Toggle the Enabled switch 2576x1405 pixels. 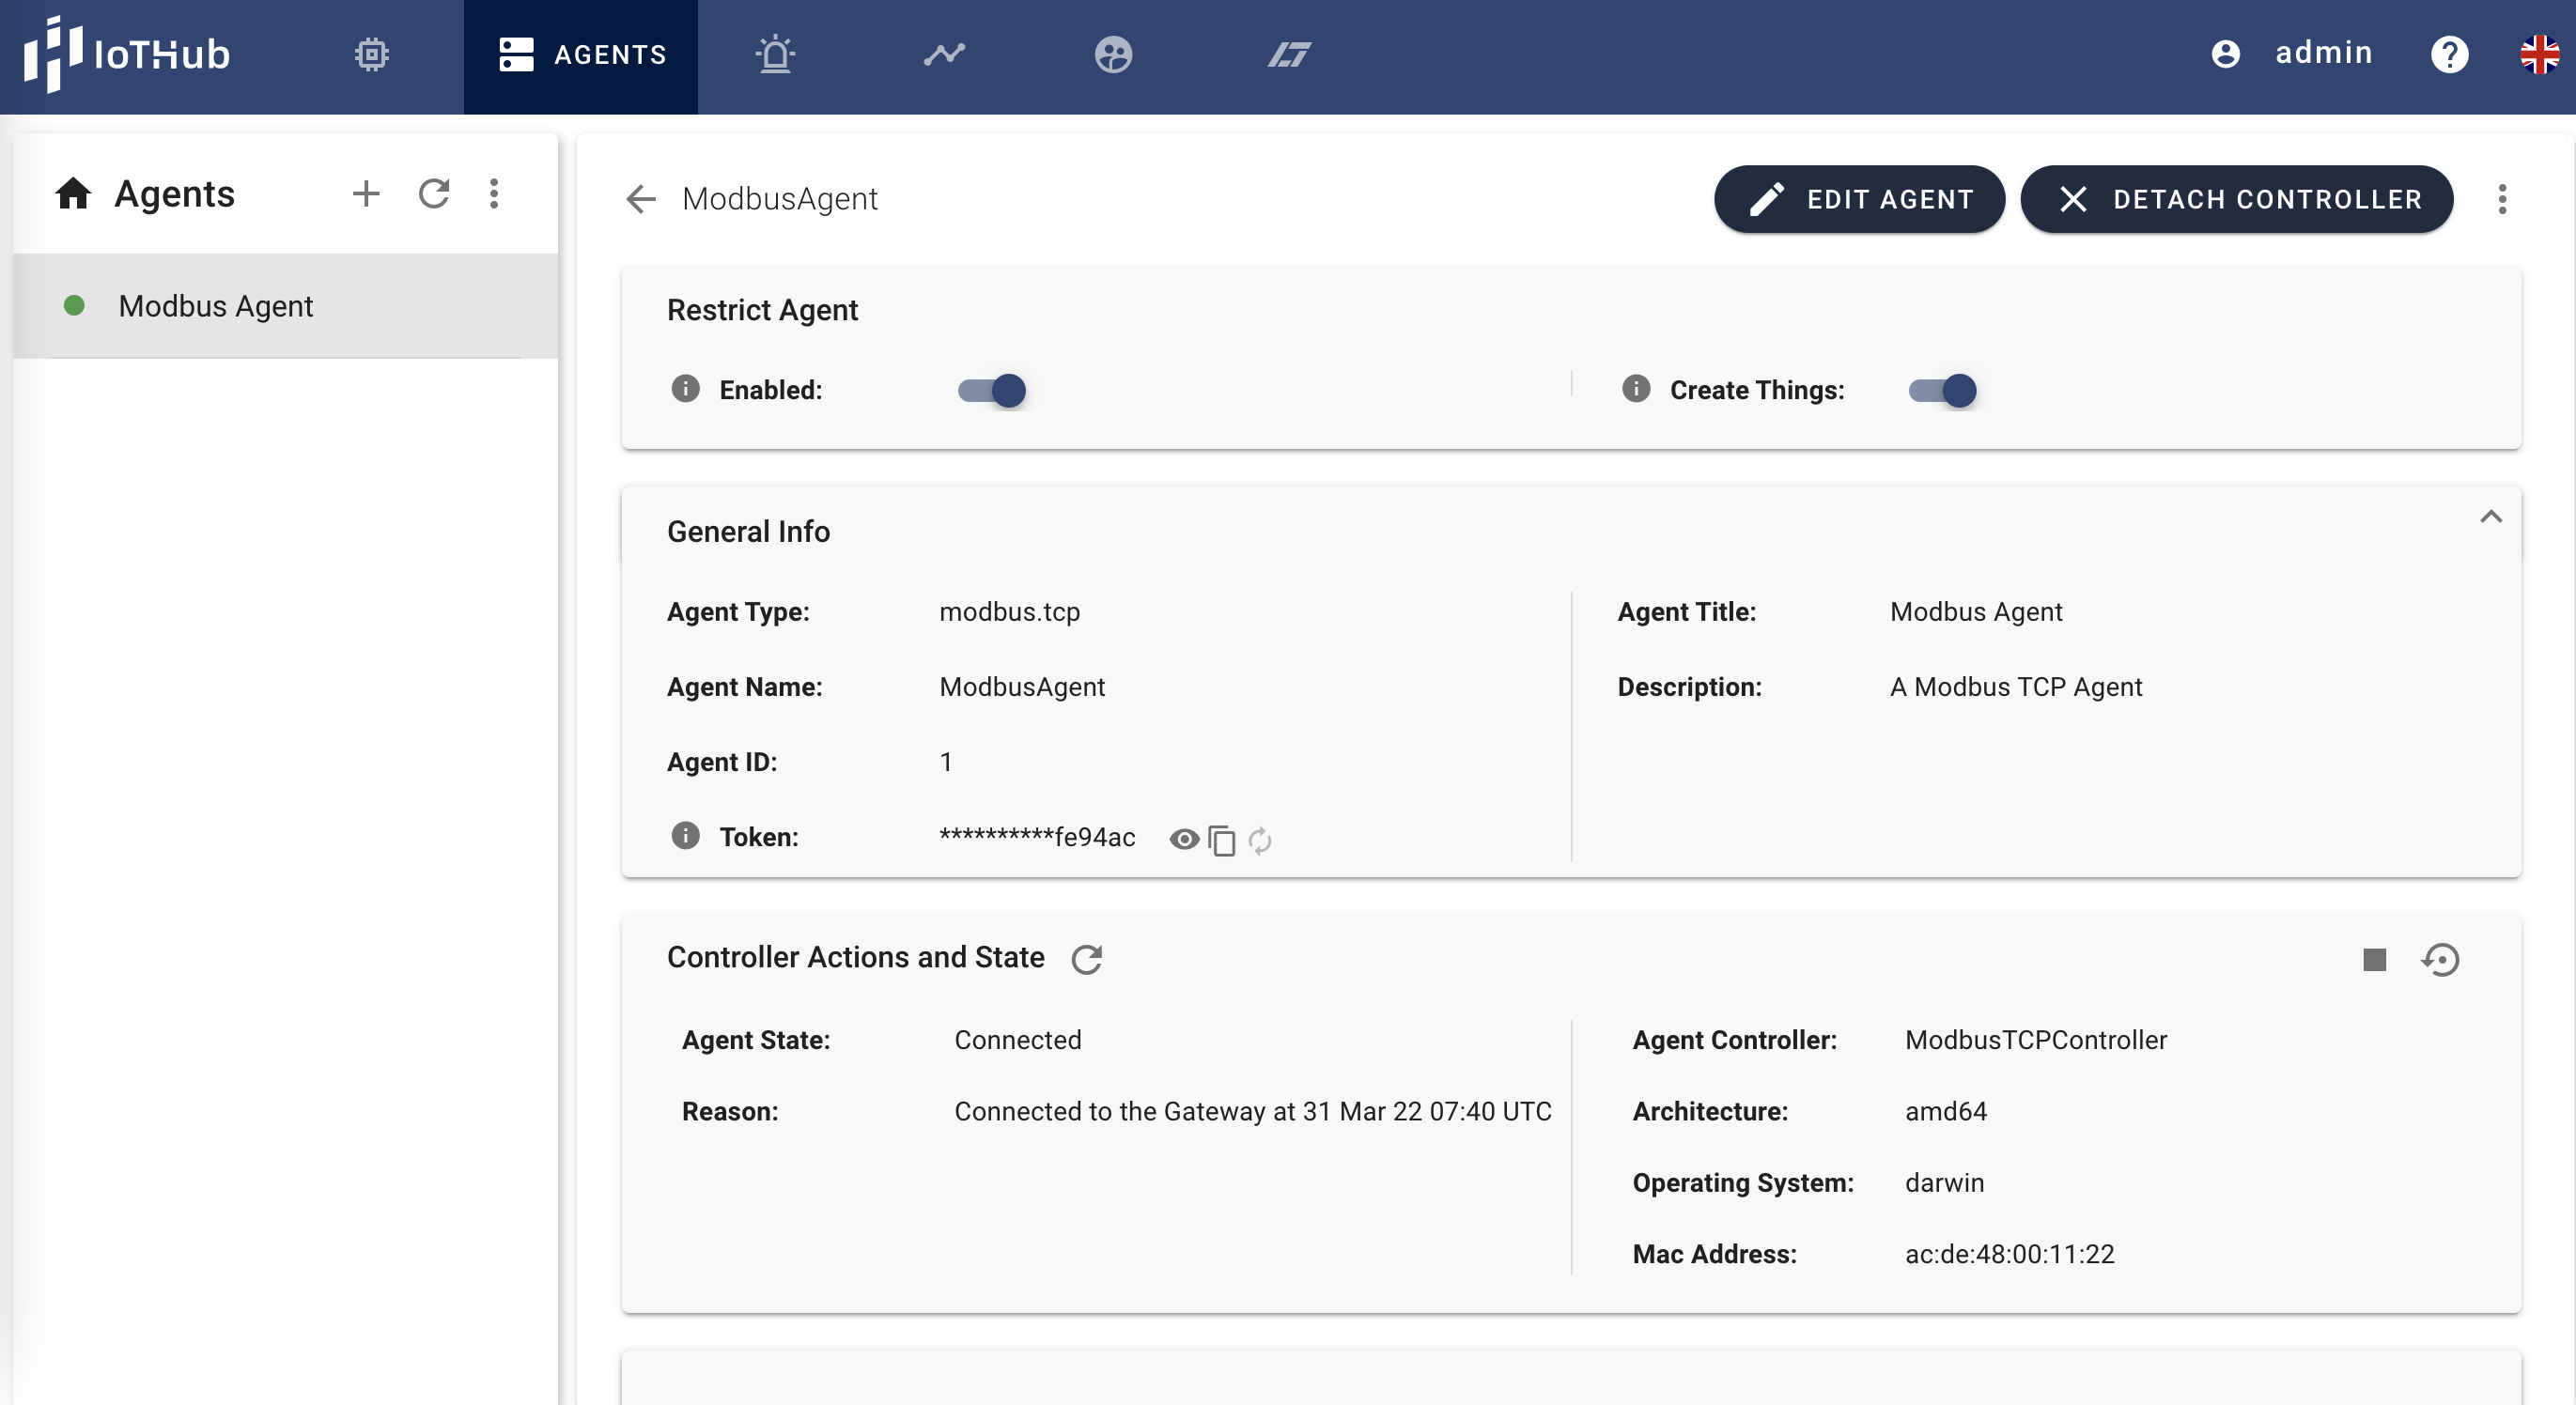tap(992, 390)
